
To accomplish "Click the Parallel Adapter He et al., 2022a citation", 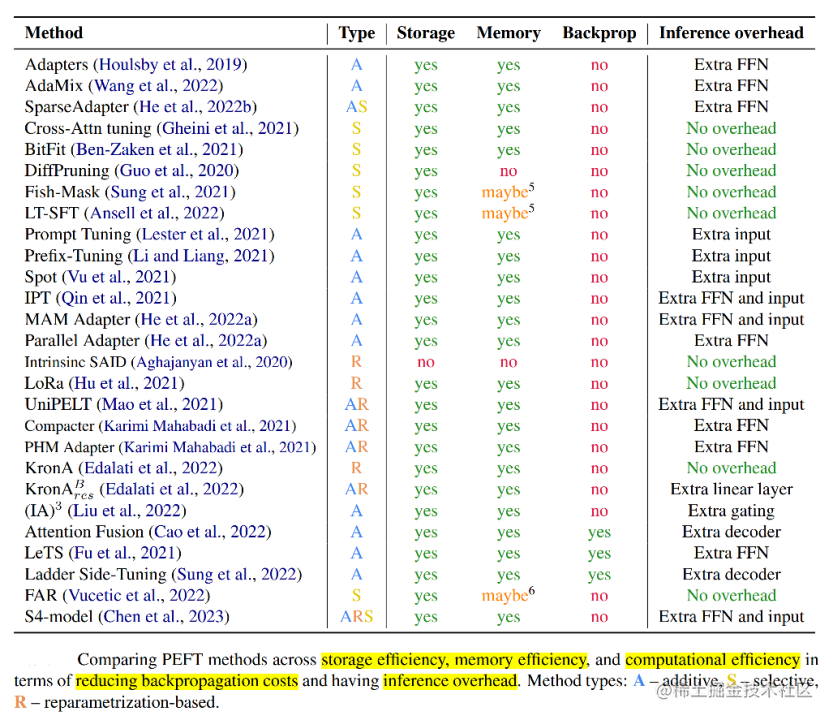I will (x=206, y=341).
